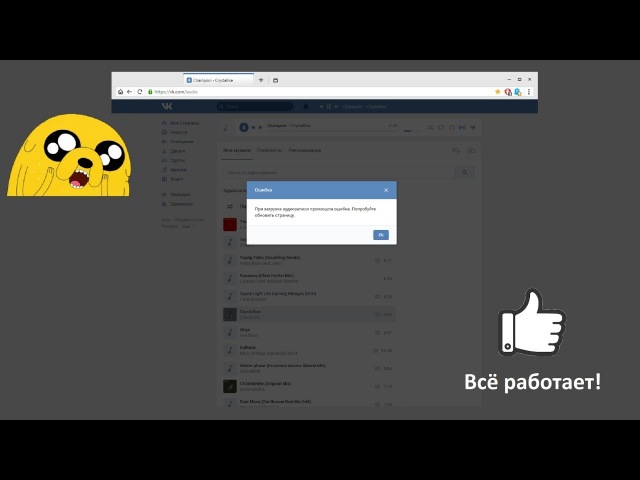Select the highlighted Crystalline track row
The height and width of the screenshot is (480, 640).
click(309, 314)
